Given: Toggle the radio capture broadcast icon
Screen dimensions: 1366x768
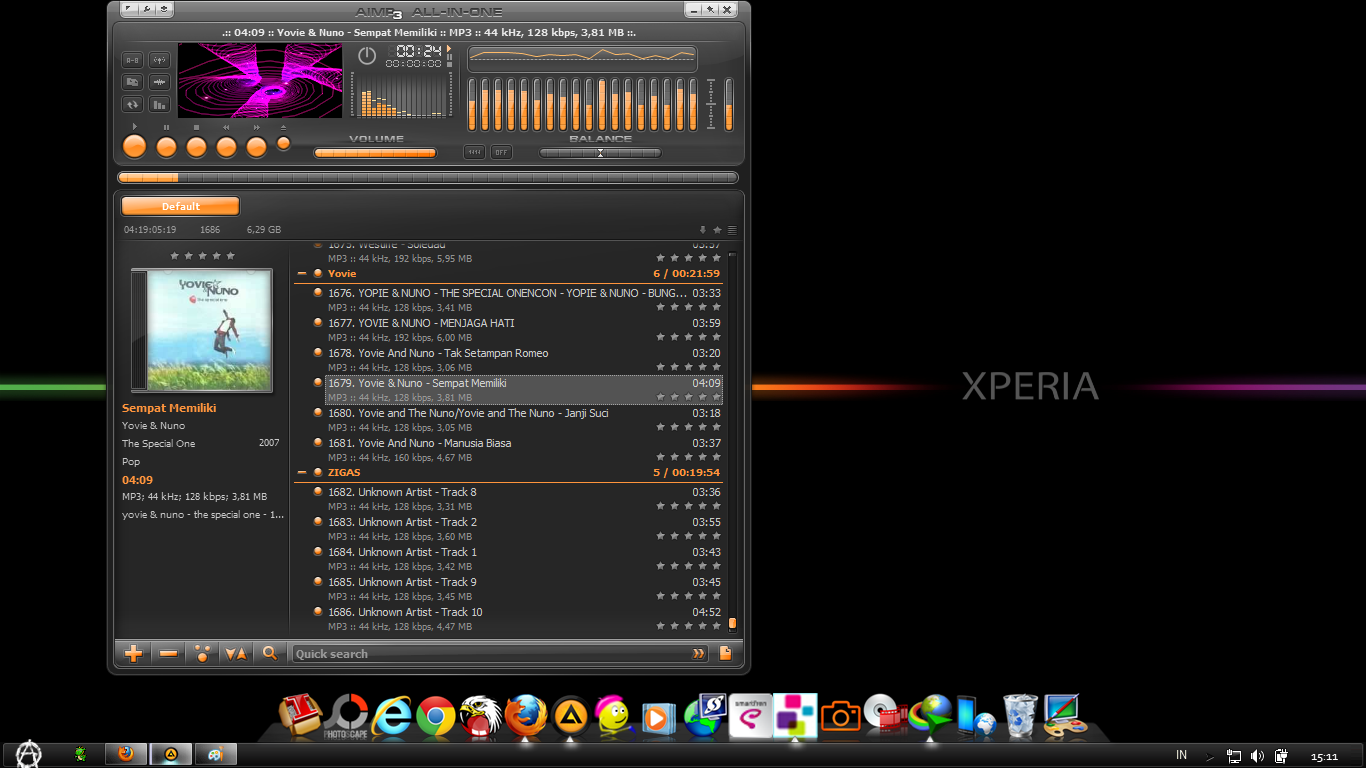Looking at the screenshot, I should click(x=159, y=60).
